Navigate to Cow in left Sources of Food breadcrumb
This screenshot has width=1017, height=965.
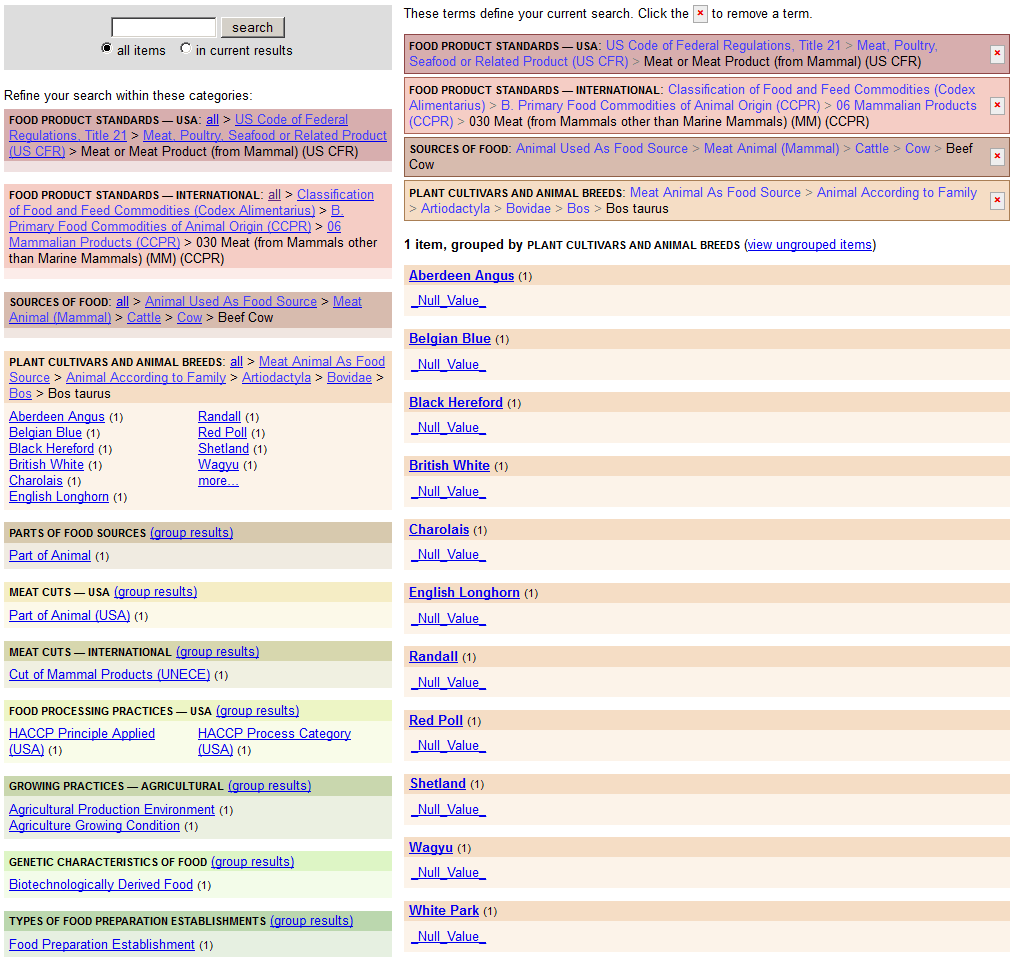click(189, 318)
